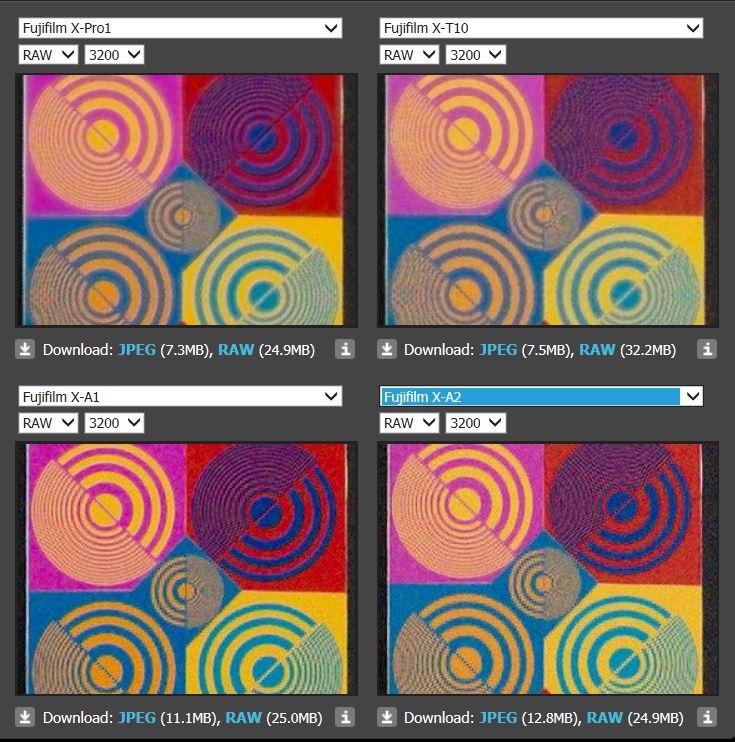Click download icon under X-Pro1 image
Image resolution: width=735 pixels, height=742 pixels.
pyautogui.click(x=25, y=350)
